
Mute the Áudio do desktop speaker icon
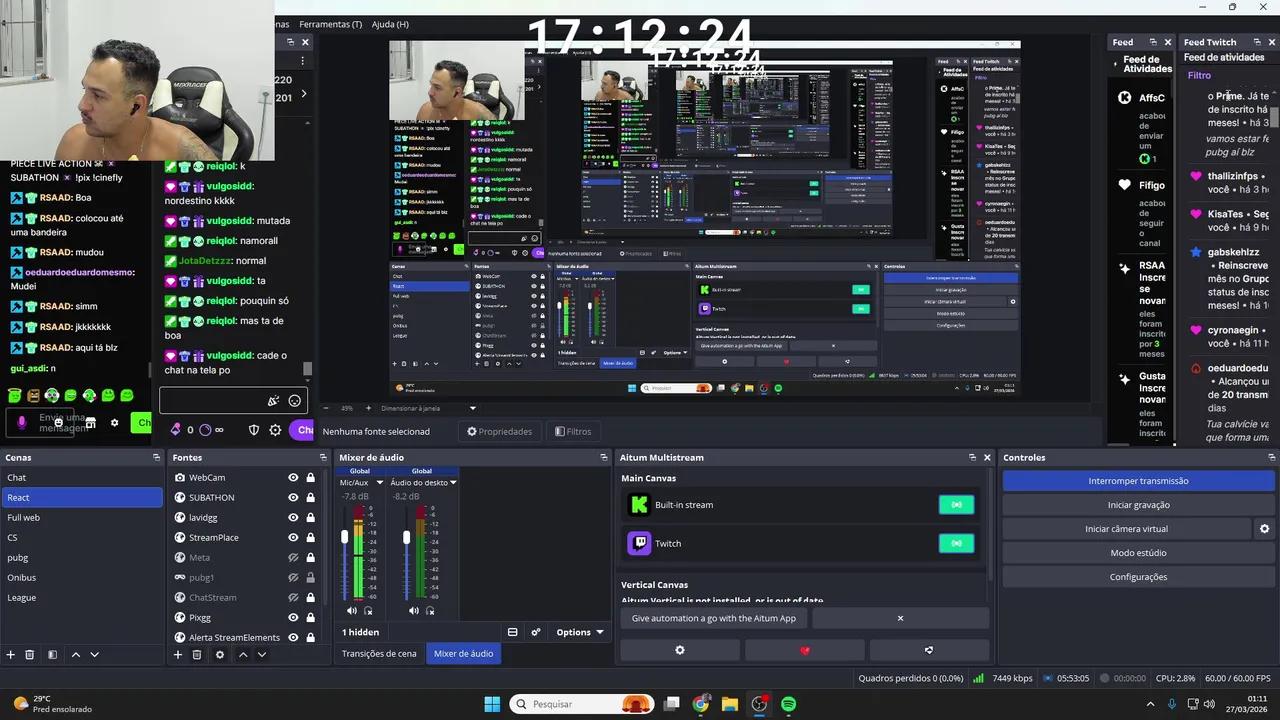(414, 611)
